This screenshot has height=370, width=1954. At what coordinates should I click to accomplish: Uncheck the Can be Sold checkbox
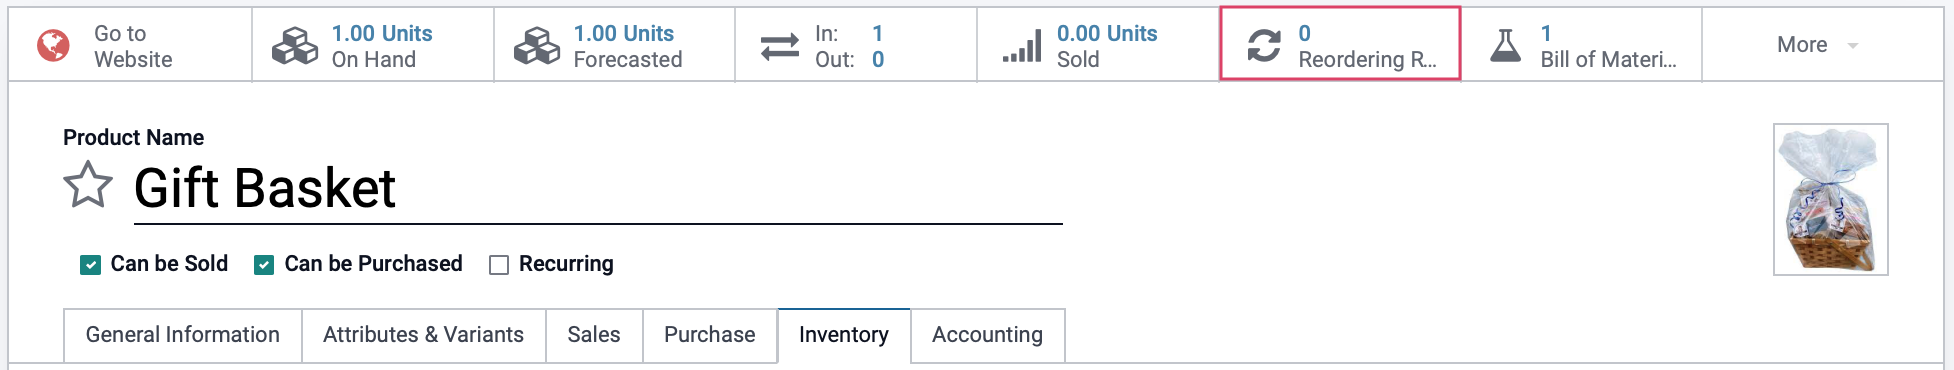90,265
